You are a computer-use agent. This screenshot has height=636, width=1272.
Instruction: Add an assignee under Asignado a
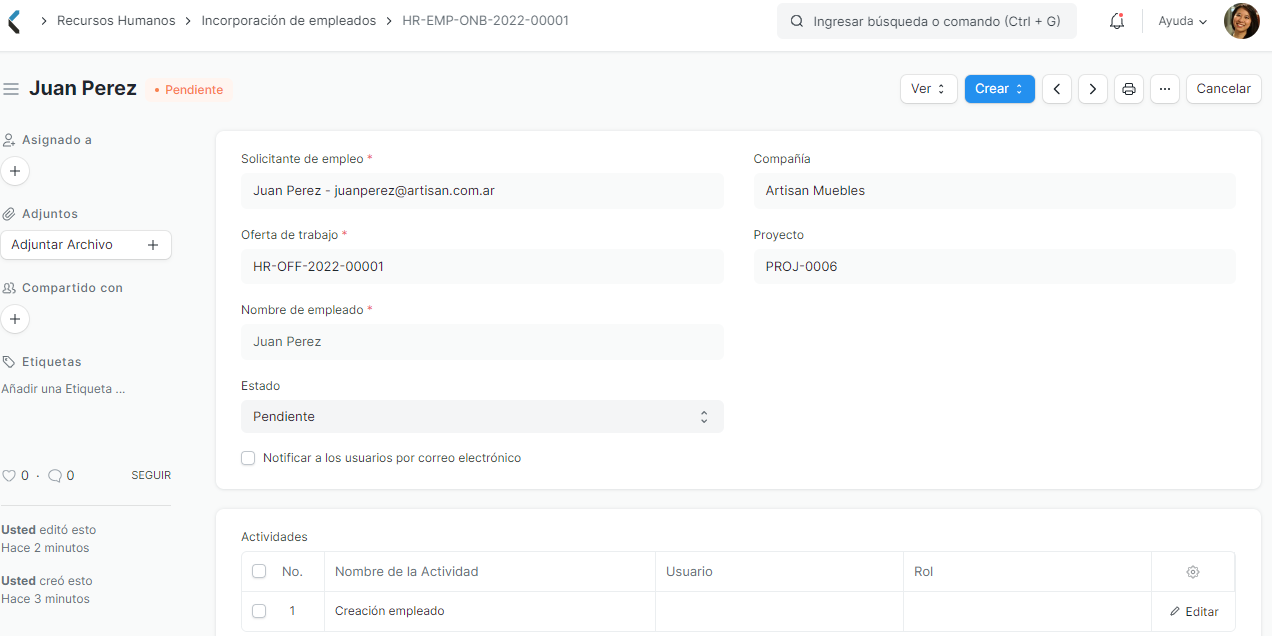15,171
